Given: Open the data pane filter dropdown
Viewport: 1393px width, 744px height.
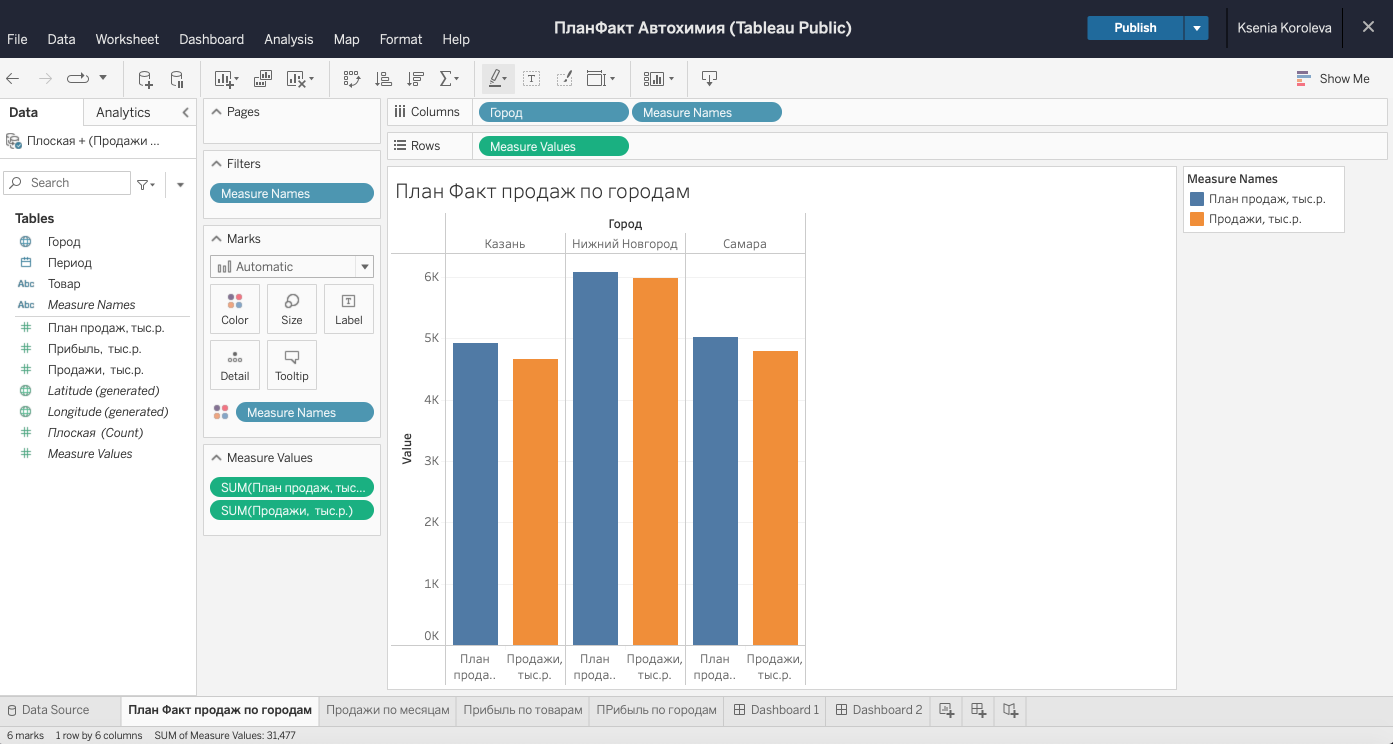Looking at the screenshot, I should 146,184.
